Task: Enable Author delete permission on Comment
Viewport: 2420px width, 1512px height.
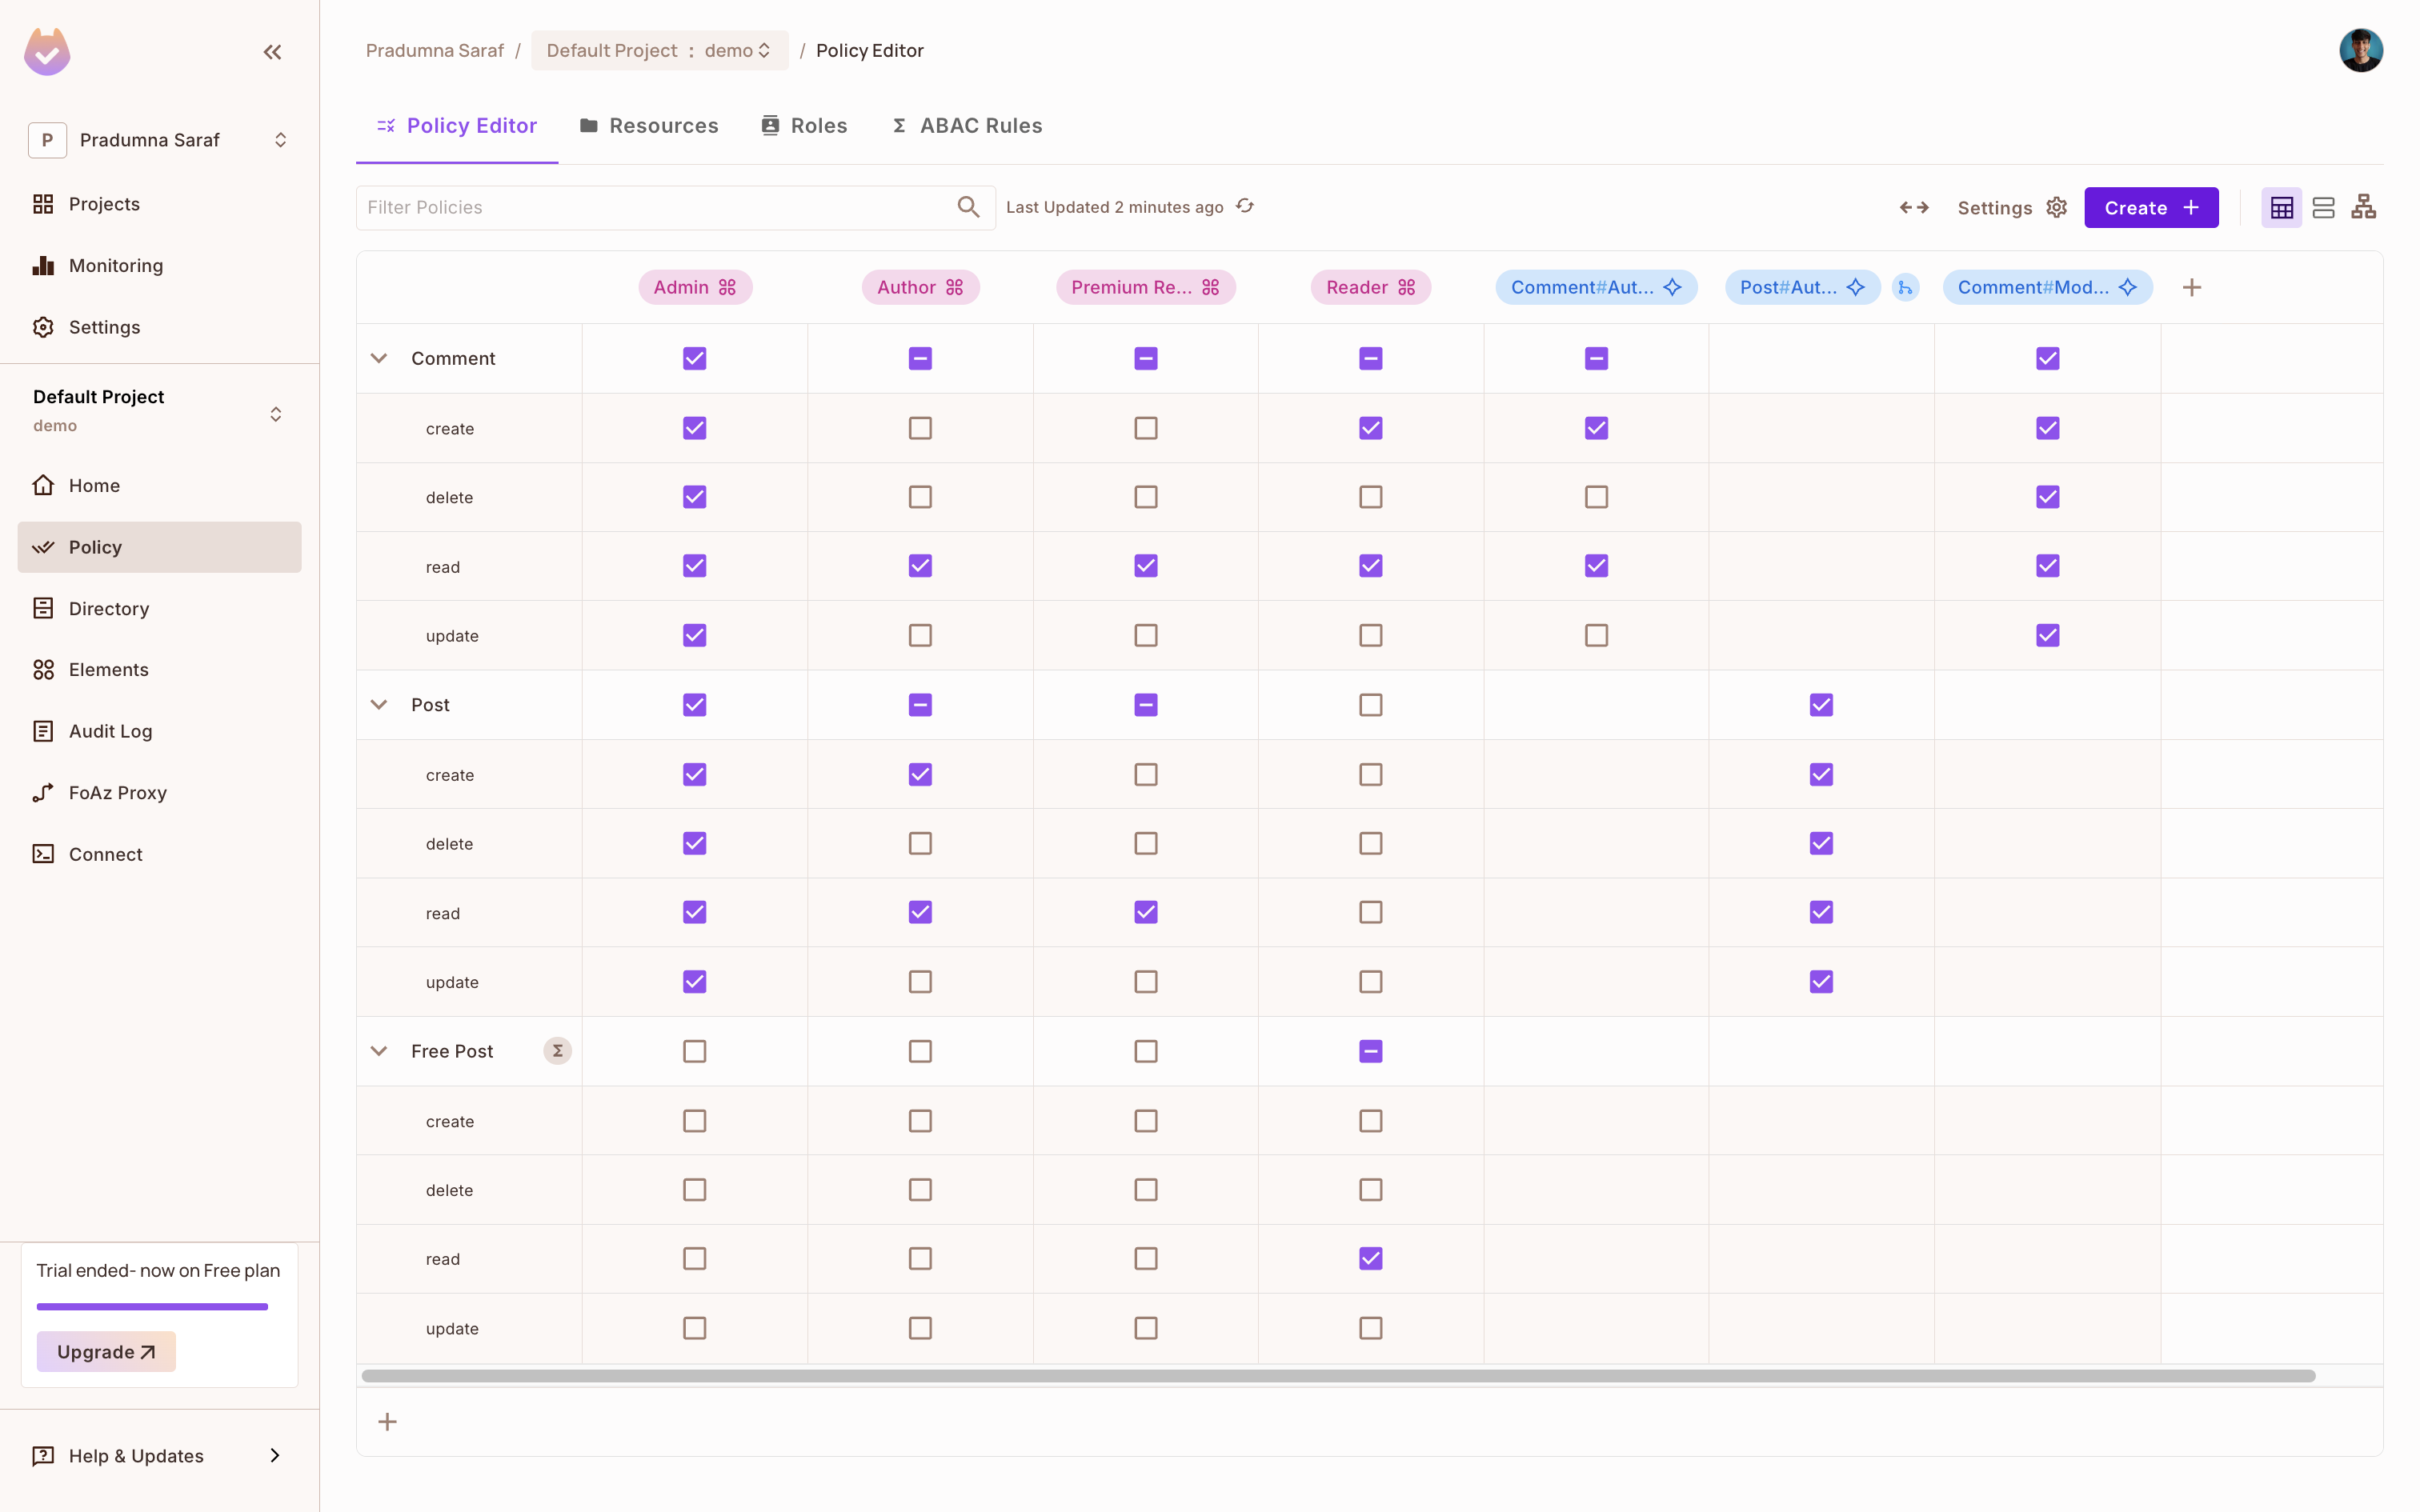Action: [920, 497]
